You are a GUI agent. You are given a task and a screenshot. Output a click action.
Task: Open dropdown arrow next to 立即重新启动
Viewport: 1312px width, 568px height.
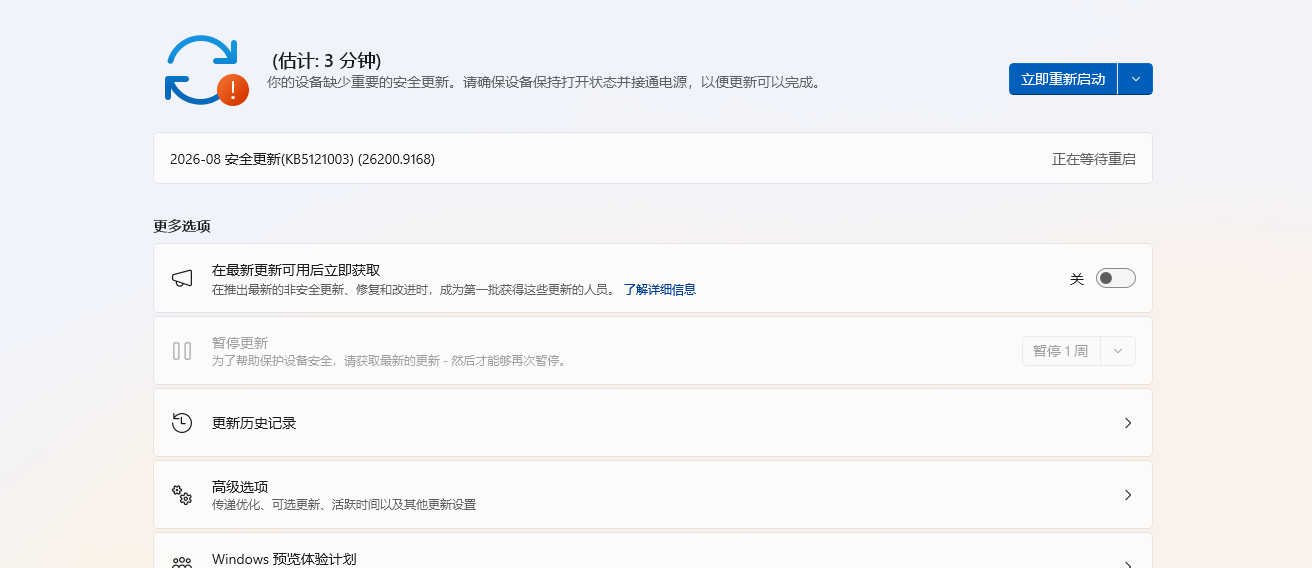[1135, 79]
